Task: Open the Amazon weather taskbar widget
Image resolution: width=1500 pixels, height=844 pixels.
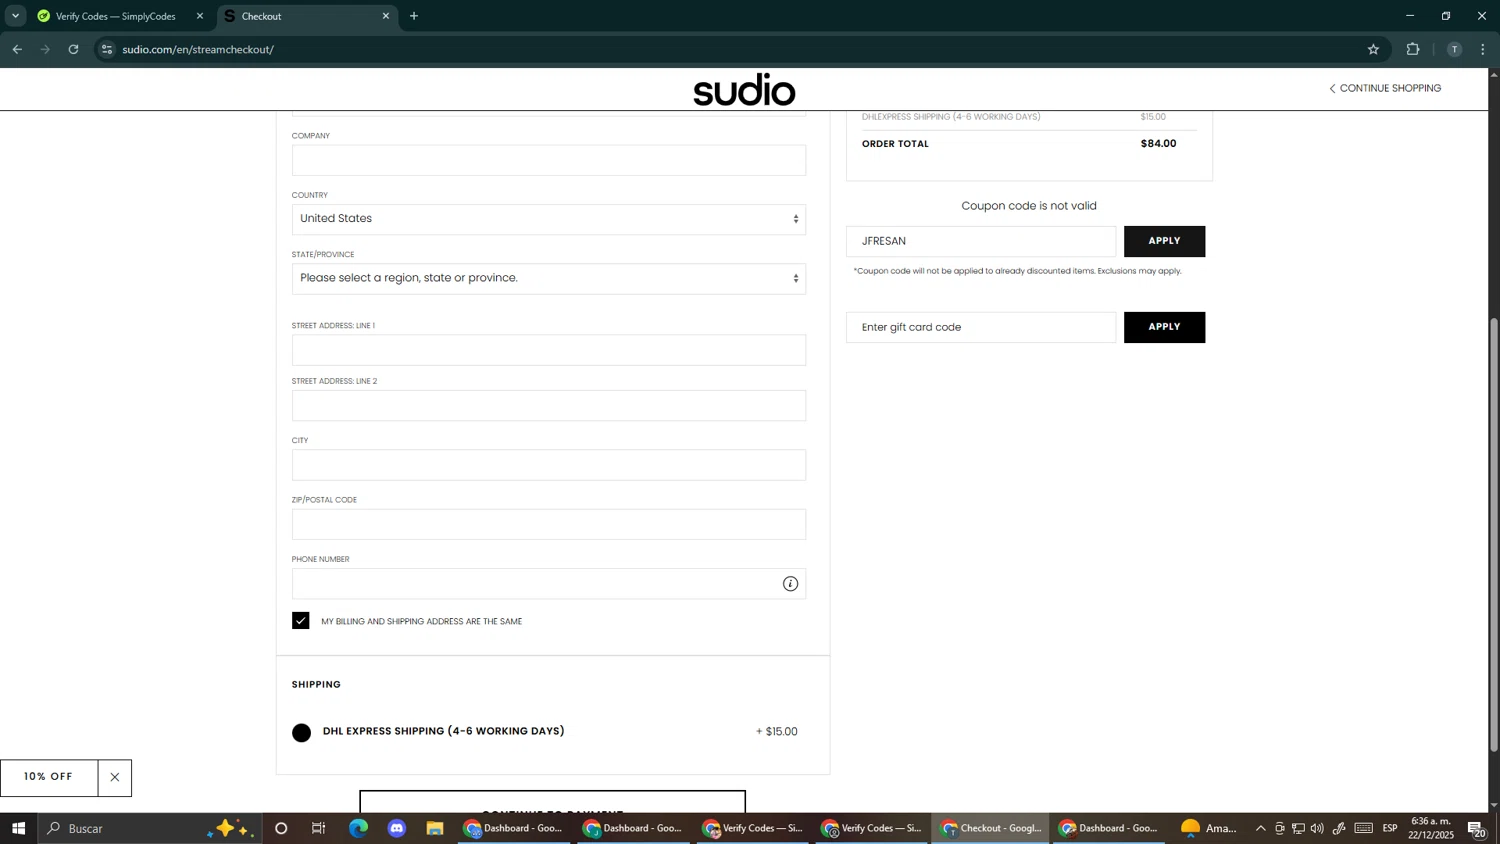Action: (1208, 828)
